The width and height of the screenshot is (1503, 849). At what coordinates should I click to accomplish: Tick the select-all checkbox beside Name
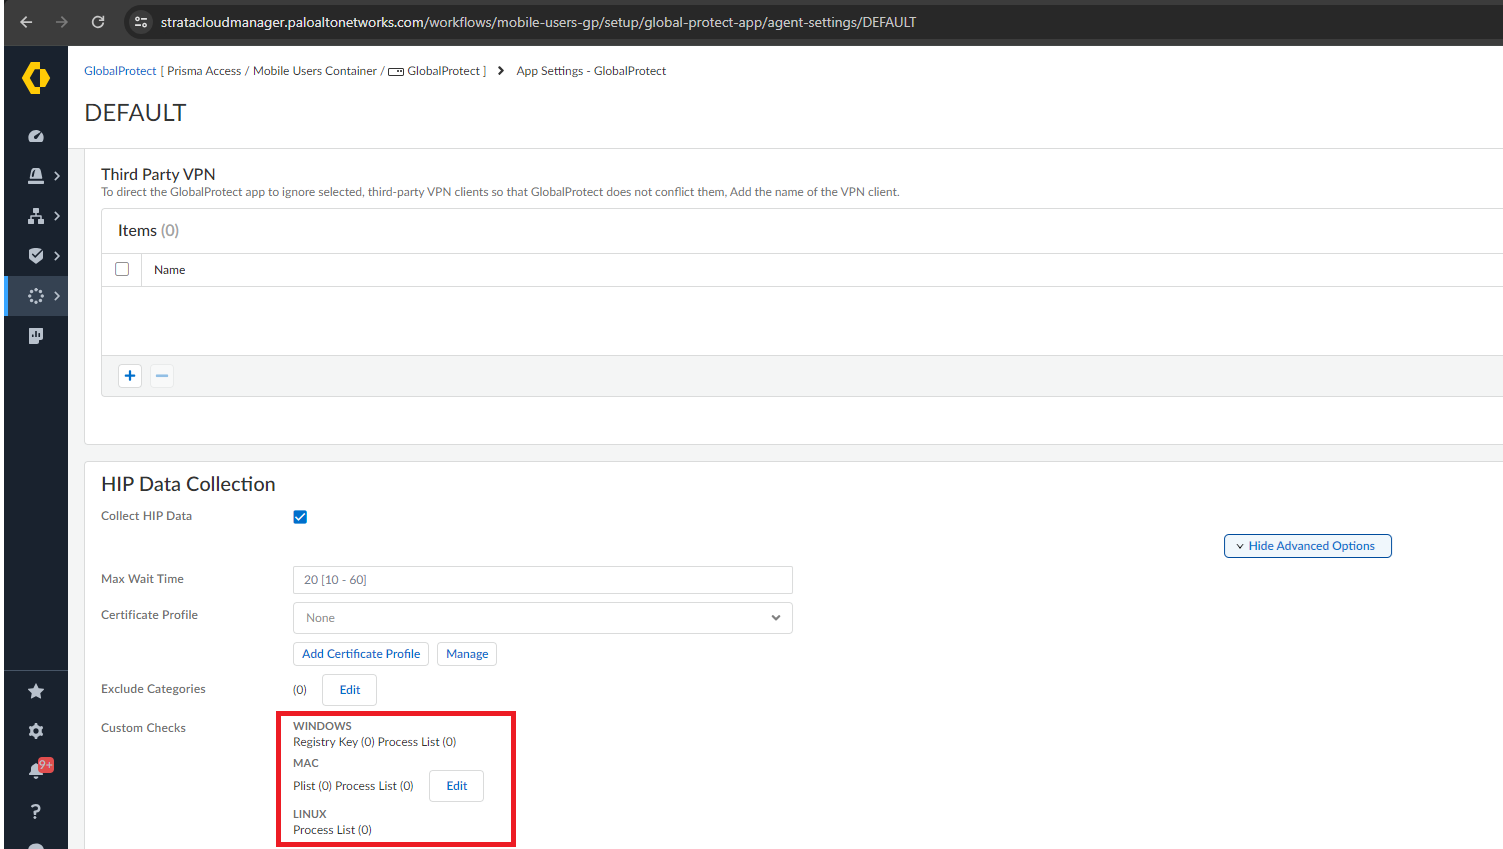(122, 269)
